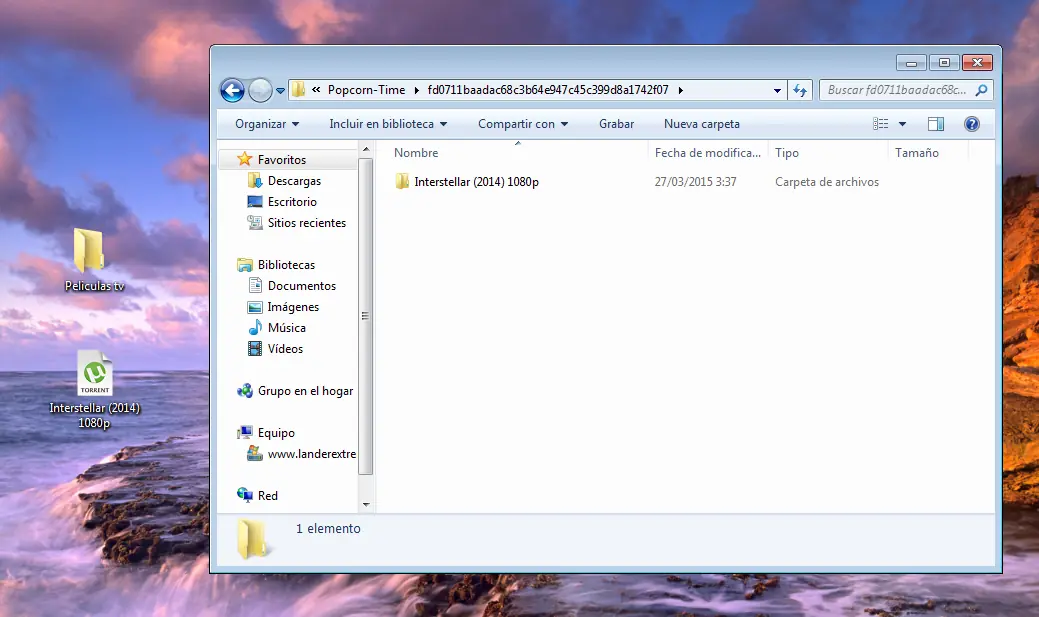
Task: Click date 27/03/2015 3:37 cell
Action: (695, 182)
